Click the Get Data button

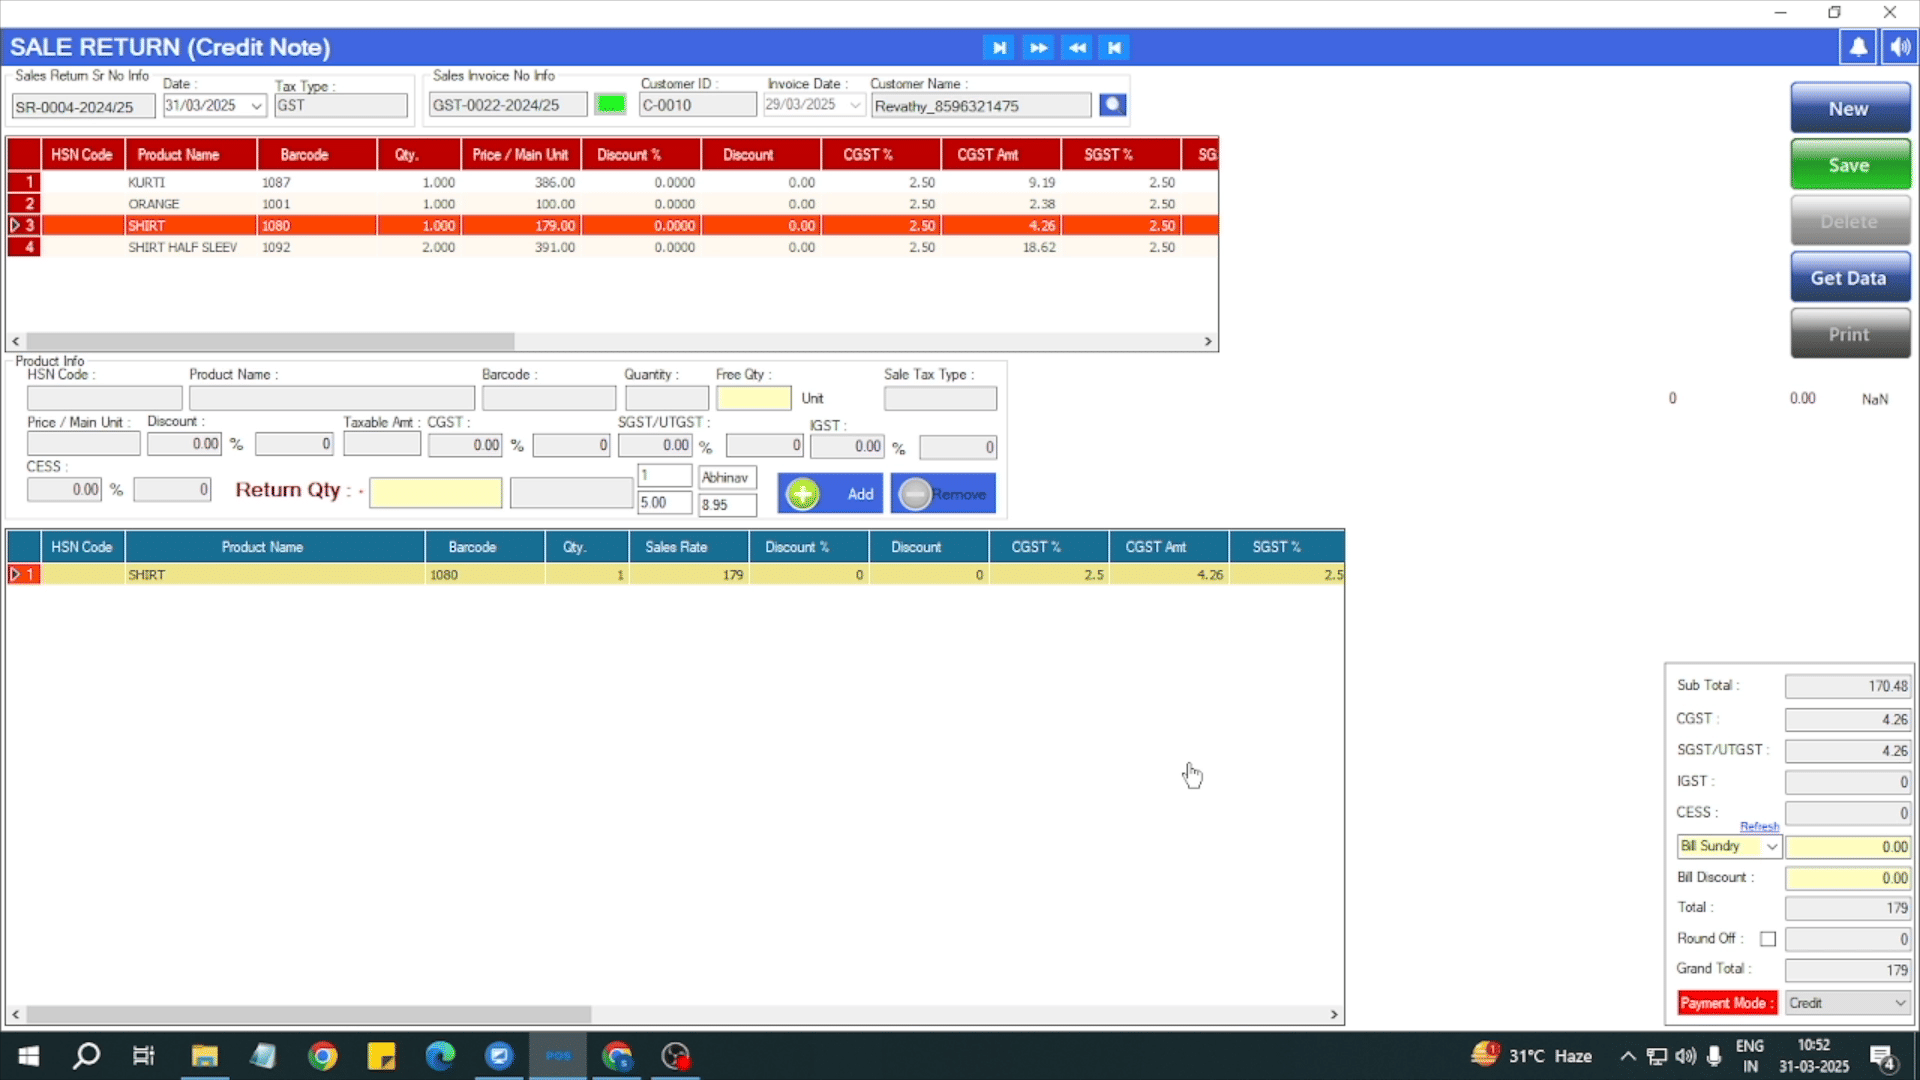coord(1849,278)
